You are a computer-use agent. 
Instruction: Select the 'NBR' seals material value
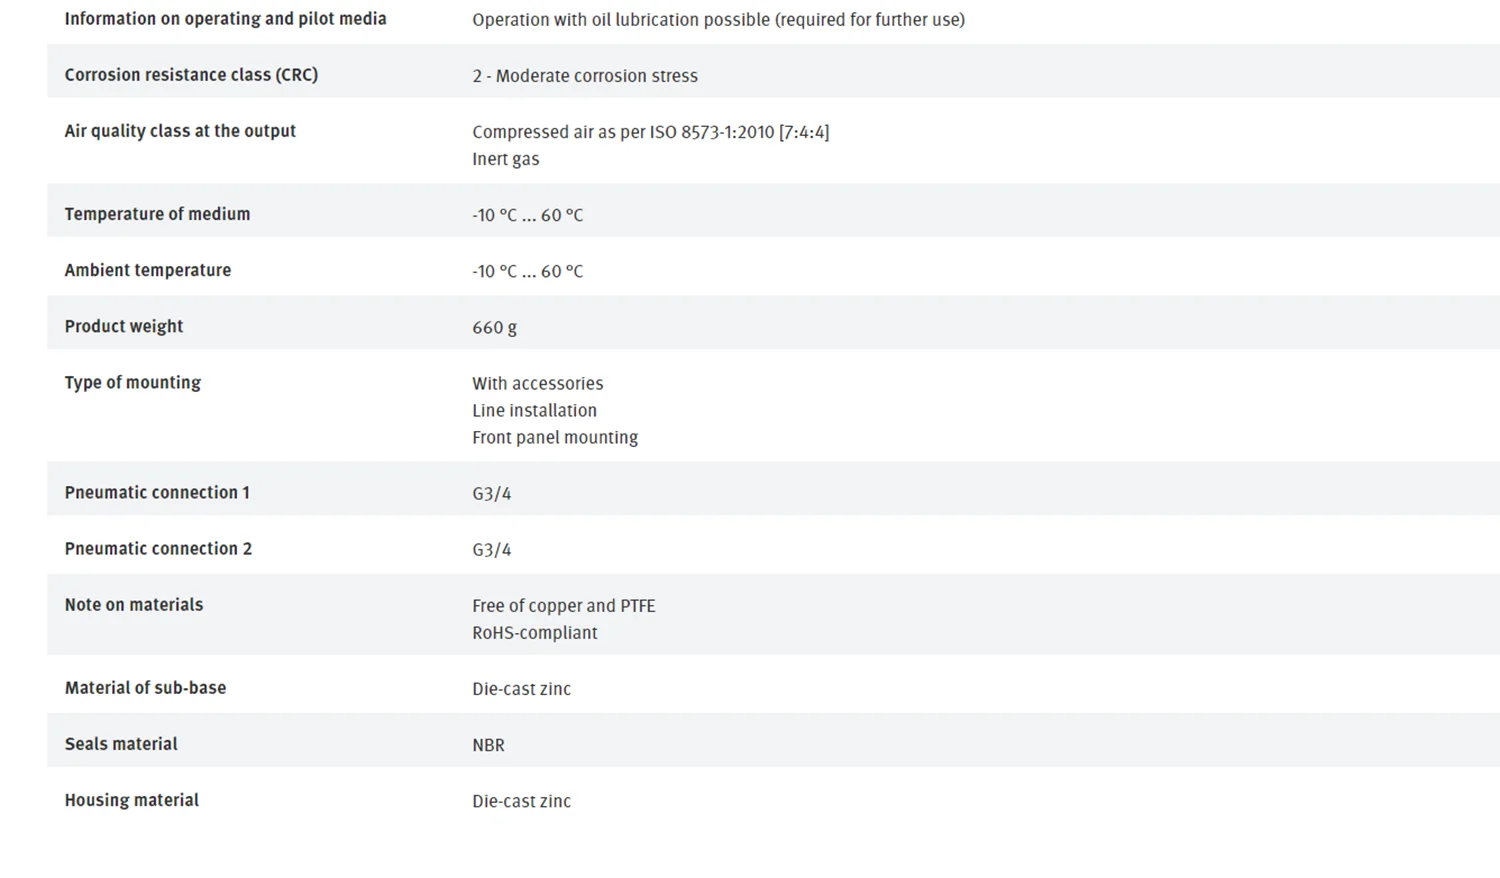pyautogui.click(x=488, y=745)
